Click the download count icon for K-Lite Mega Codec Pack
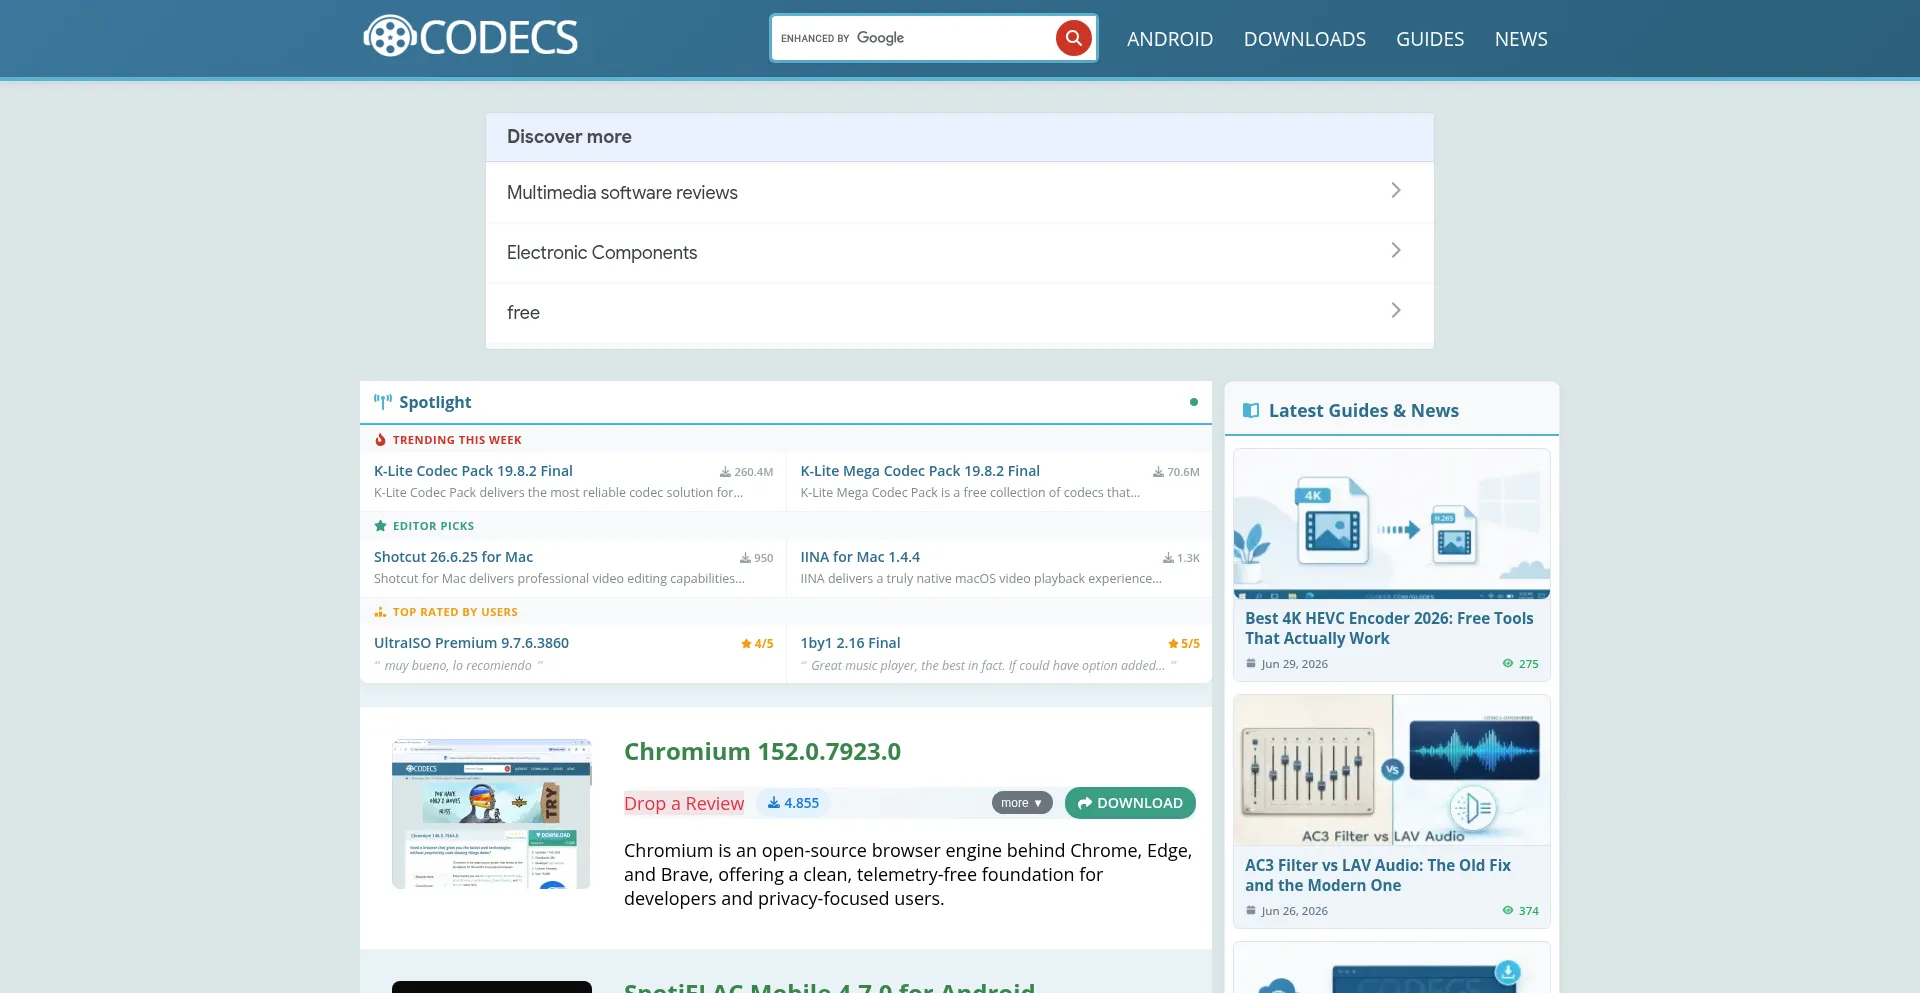 pos(1158,472)
